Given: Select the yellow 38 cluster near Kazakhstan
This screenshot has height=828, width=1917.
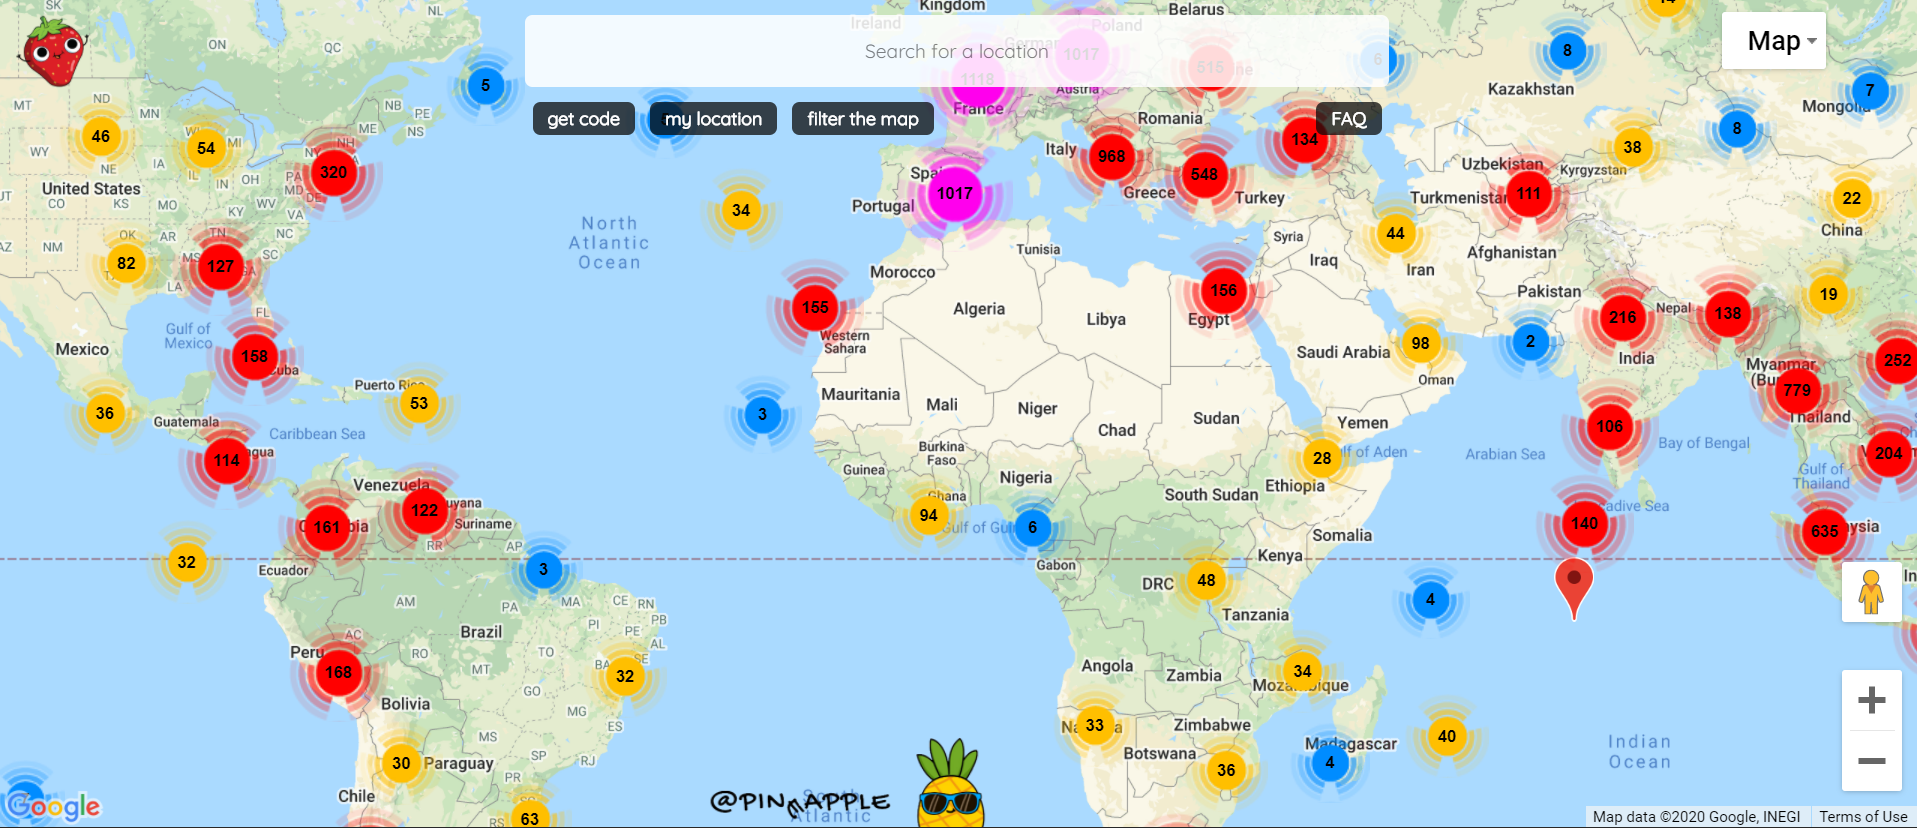Looking at the screenshot, I should click(1633, 147).
